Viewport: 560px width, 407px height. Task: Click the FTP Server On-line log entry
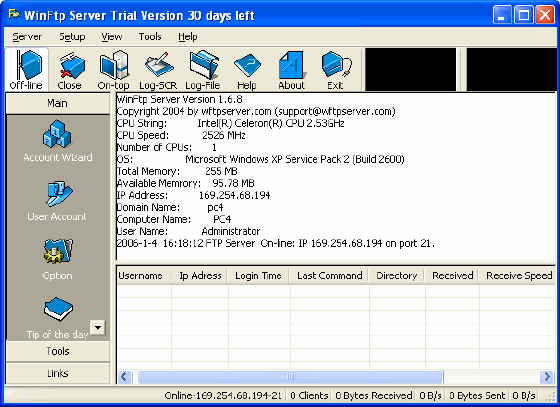(276, 243)
